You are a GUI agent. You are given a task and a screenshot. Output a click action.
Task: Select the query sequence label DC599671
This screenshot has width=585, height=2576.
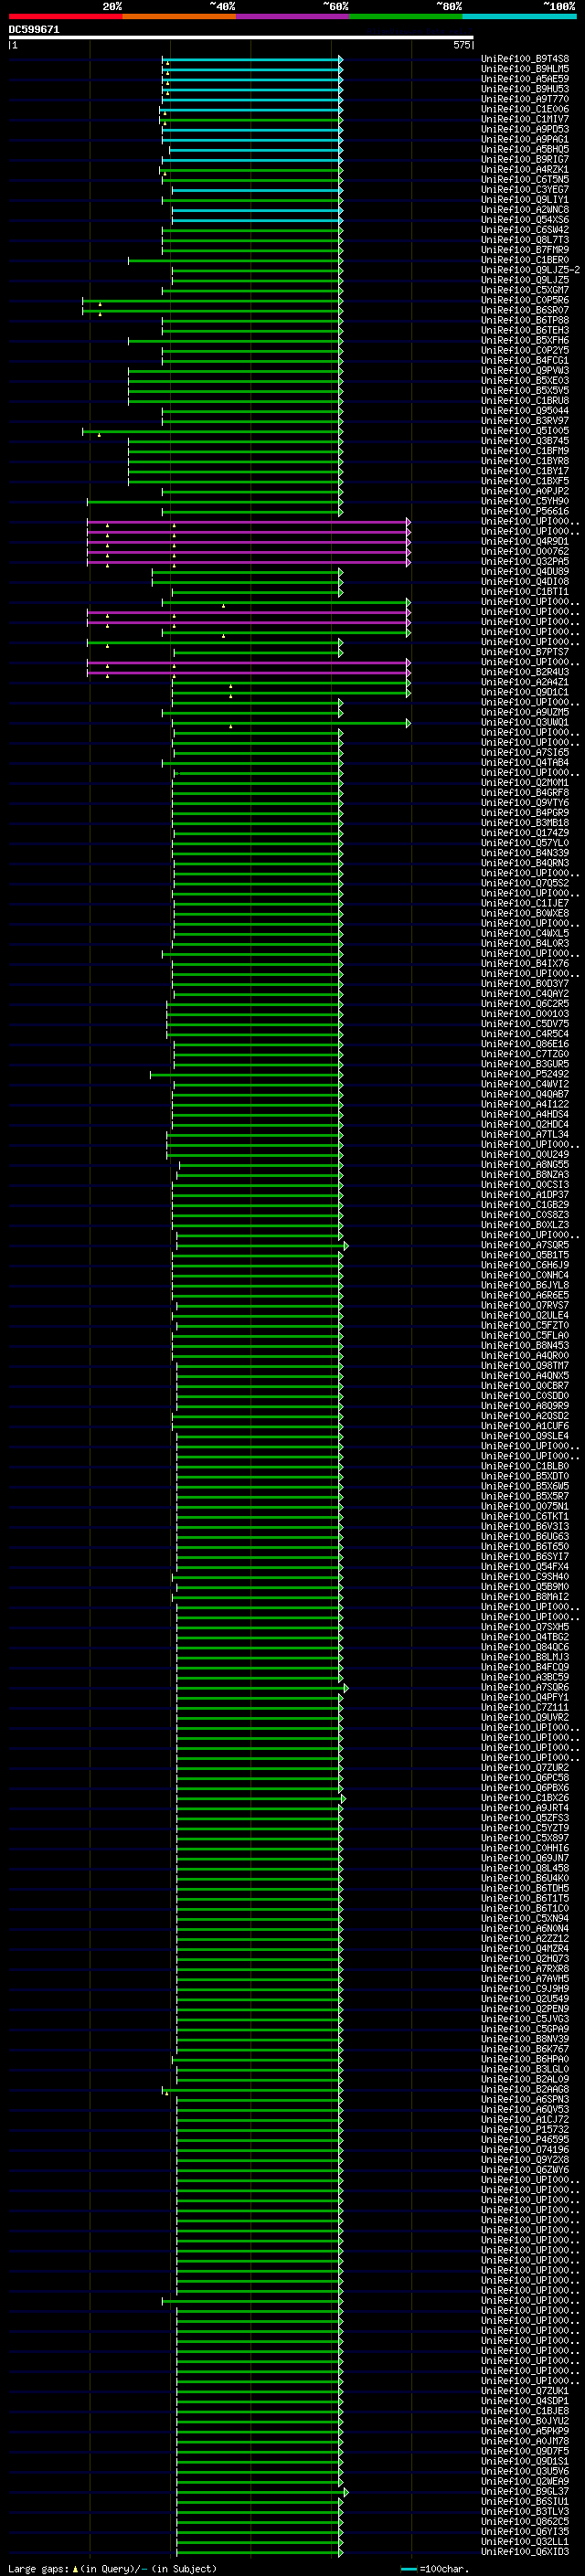pos(34,29)
